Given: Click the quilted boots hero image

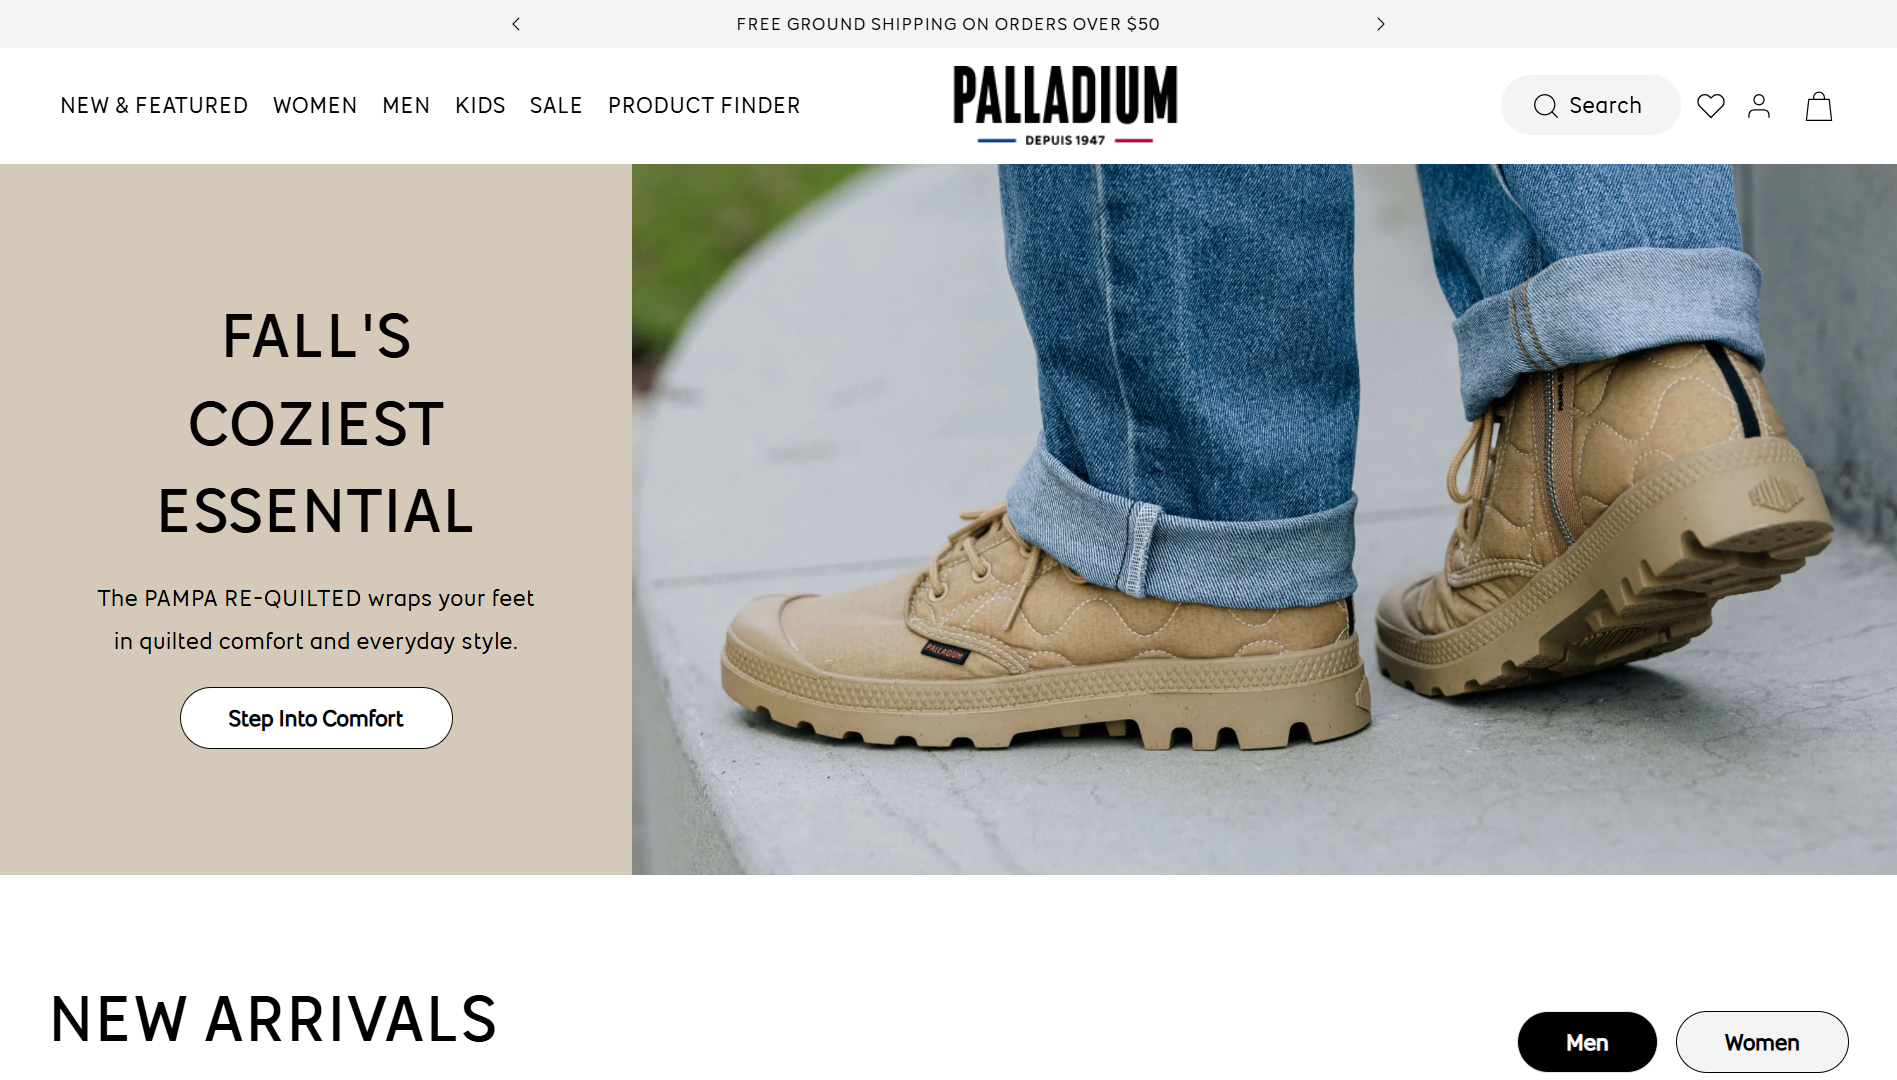Looking at the screenshot, I should [x=1264, y=519].
